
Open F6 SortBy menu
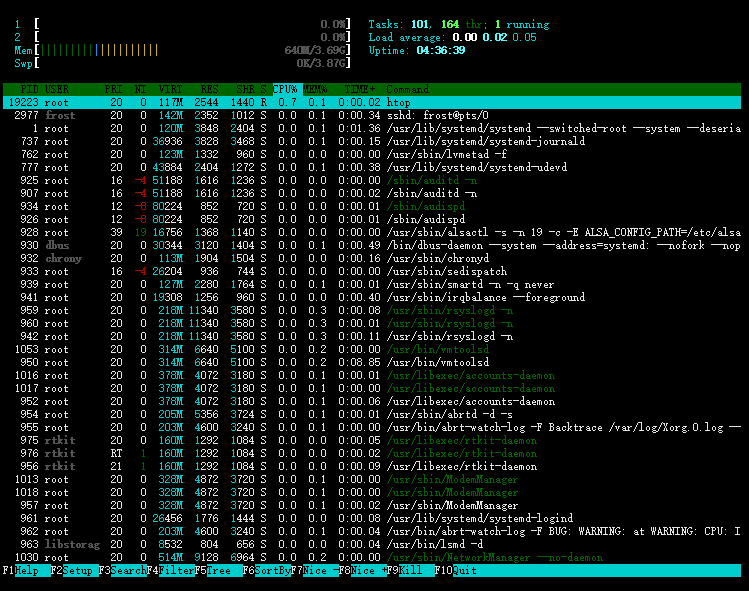tap(266, 570)
